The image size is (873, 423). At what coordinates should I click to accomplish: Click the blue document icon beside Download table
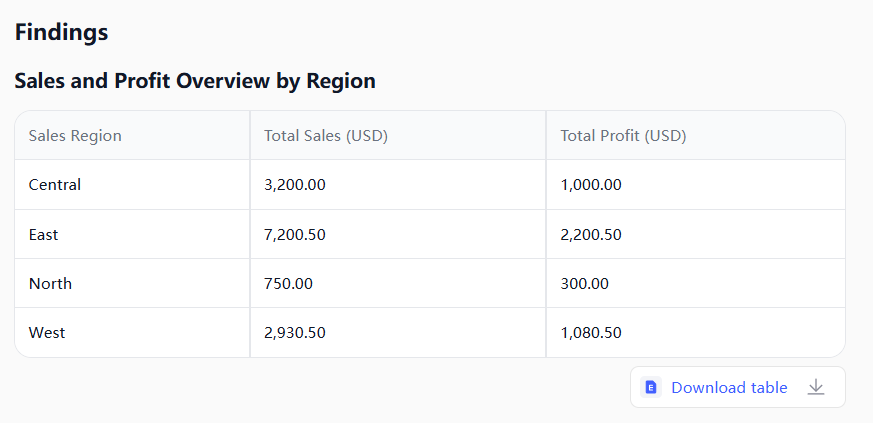[x=651, y=387]
